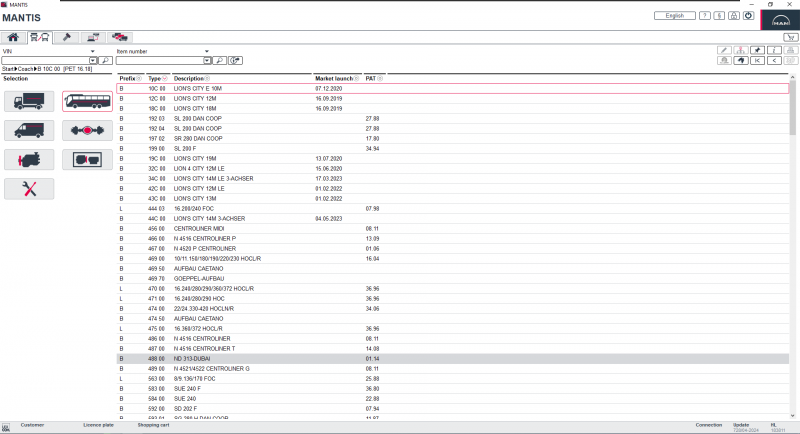Select the CENTROLINER MIDI row
The height and width of the screenshot is (434, 800).
point(453,228)
